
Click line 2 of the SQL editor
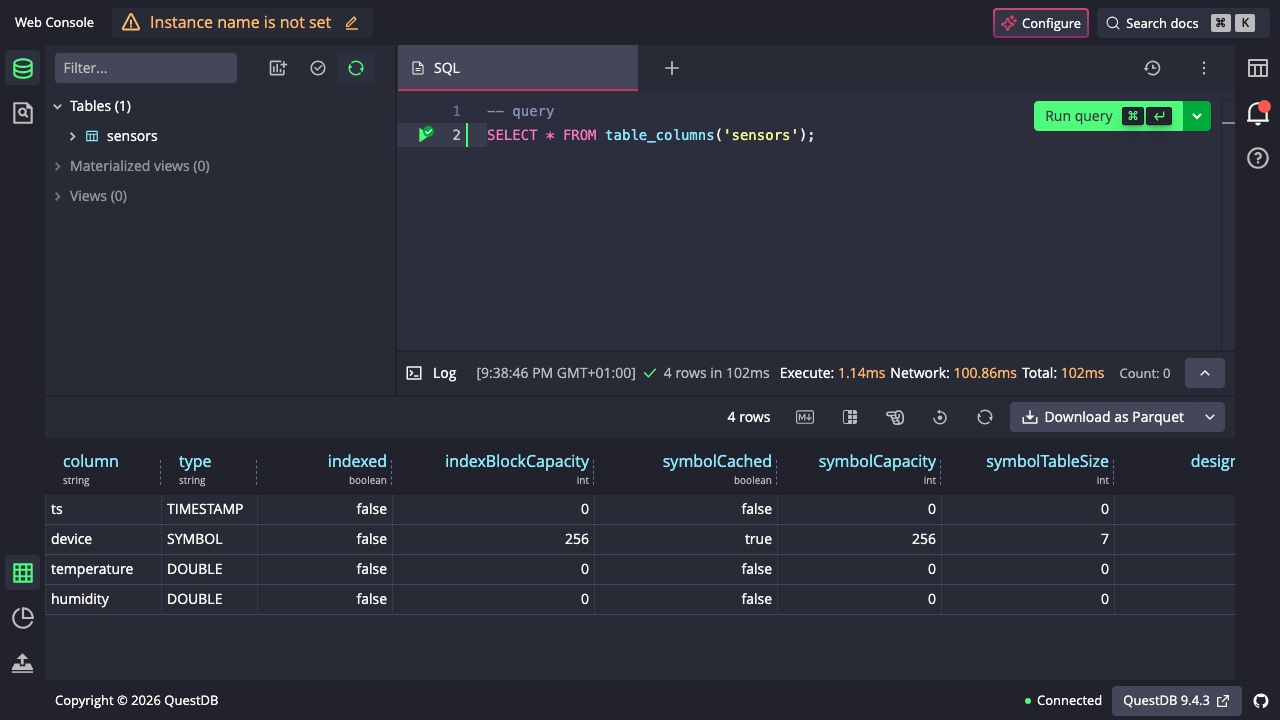651,135
